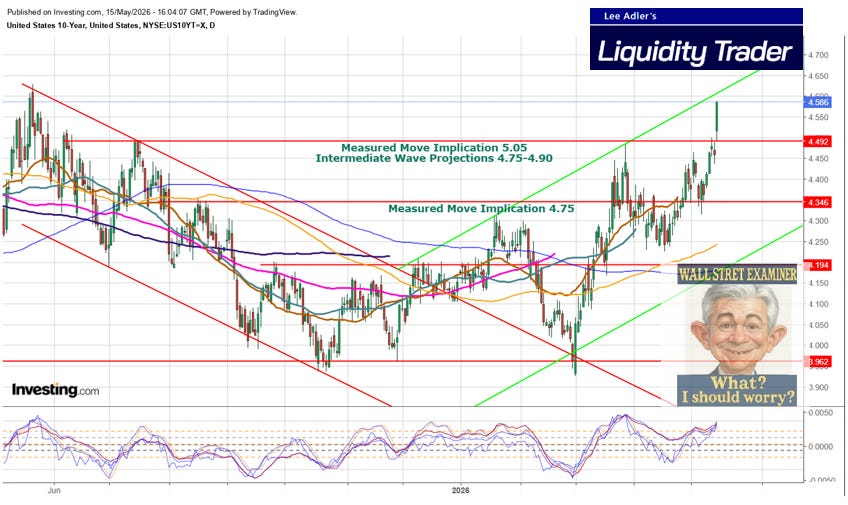Screen dimensions: 848x505
Task: Click the 4.700 price axis value
Action: click(818, 55)
